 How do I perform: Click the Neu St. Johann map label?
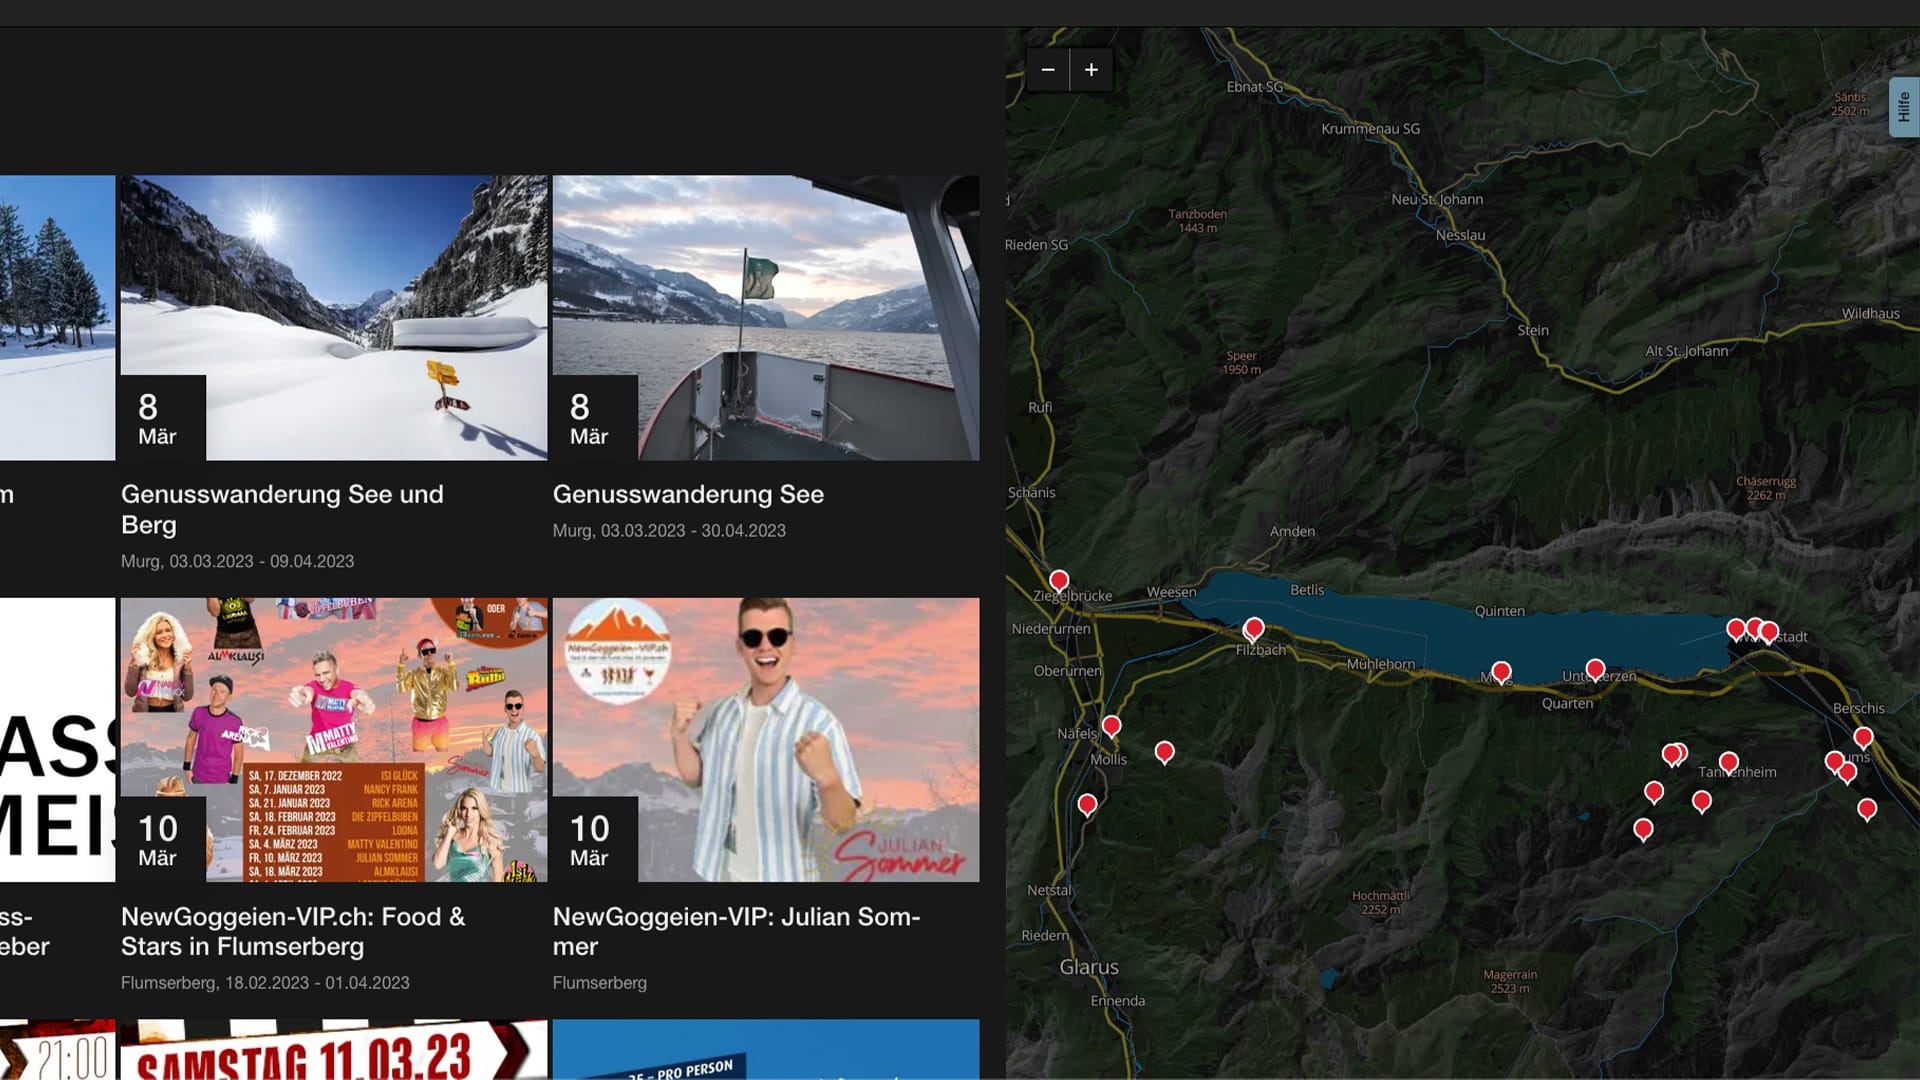click(1437, 199)
